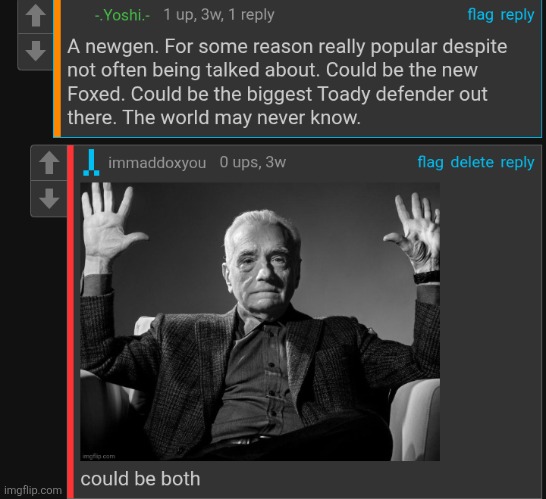The width and height of the screenshot is (546, 499).
Task: Click the '1 up, 3w, 1 reply' comment info
Action: pos(219,15)
